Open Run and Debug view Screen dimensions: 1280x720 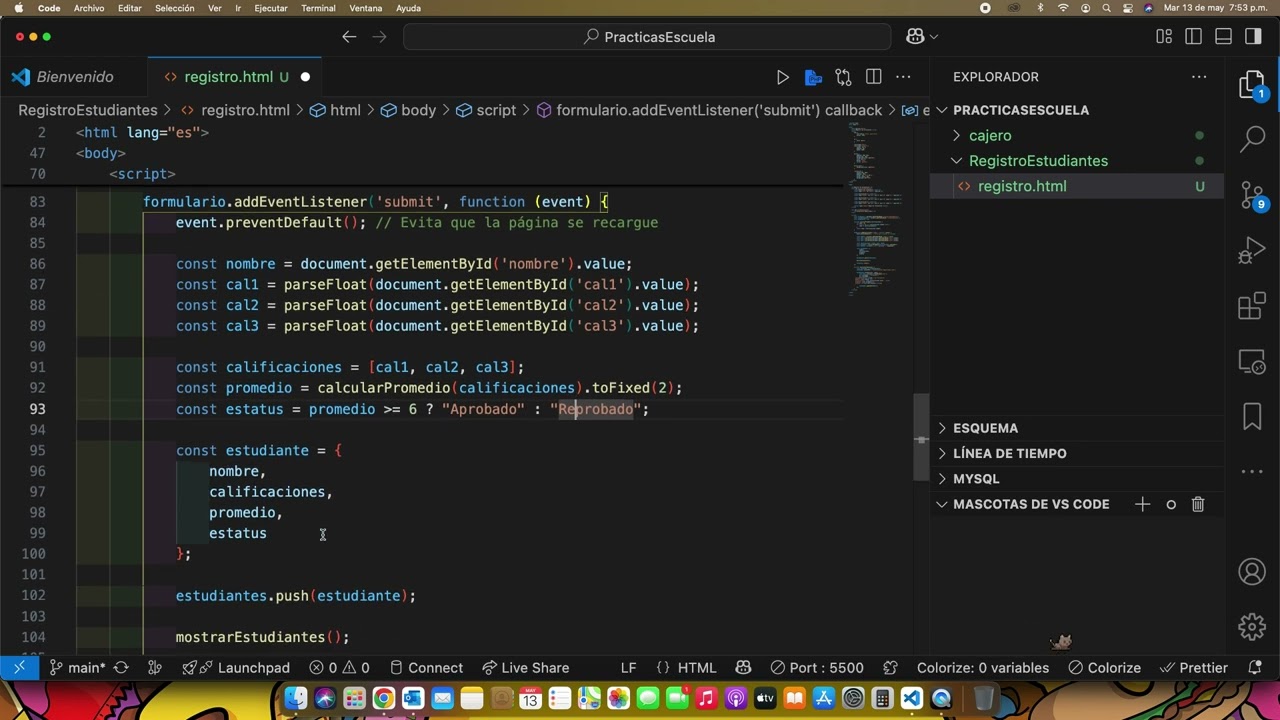pos(1252,251)
